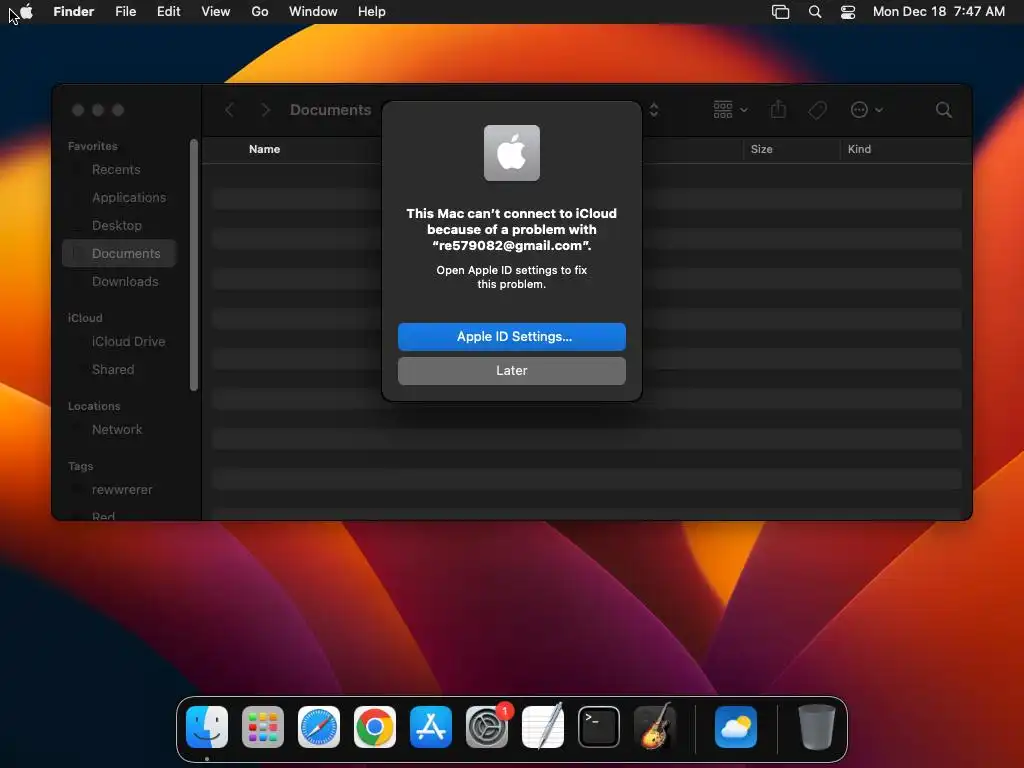The height and width of the screenshot is (768, 1024).
Task: Open Terminal from the Dock
Action: [599, 727]
